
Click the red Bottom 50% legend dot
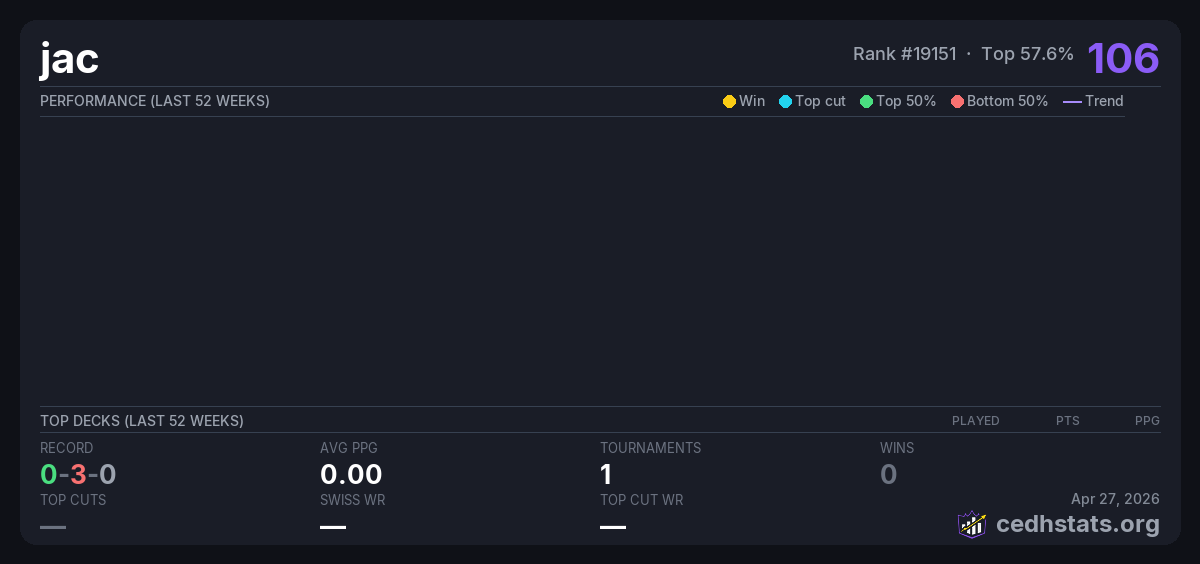957,101
